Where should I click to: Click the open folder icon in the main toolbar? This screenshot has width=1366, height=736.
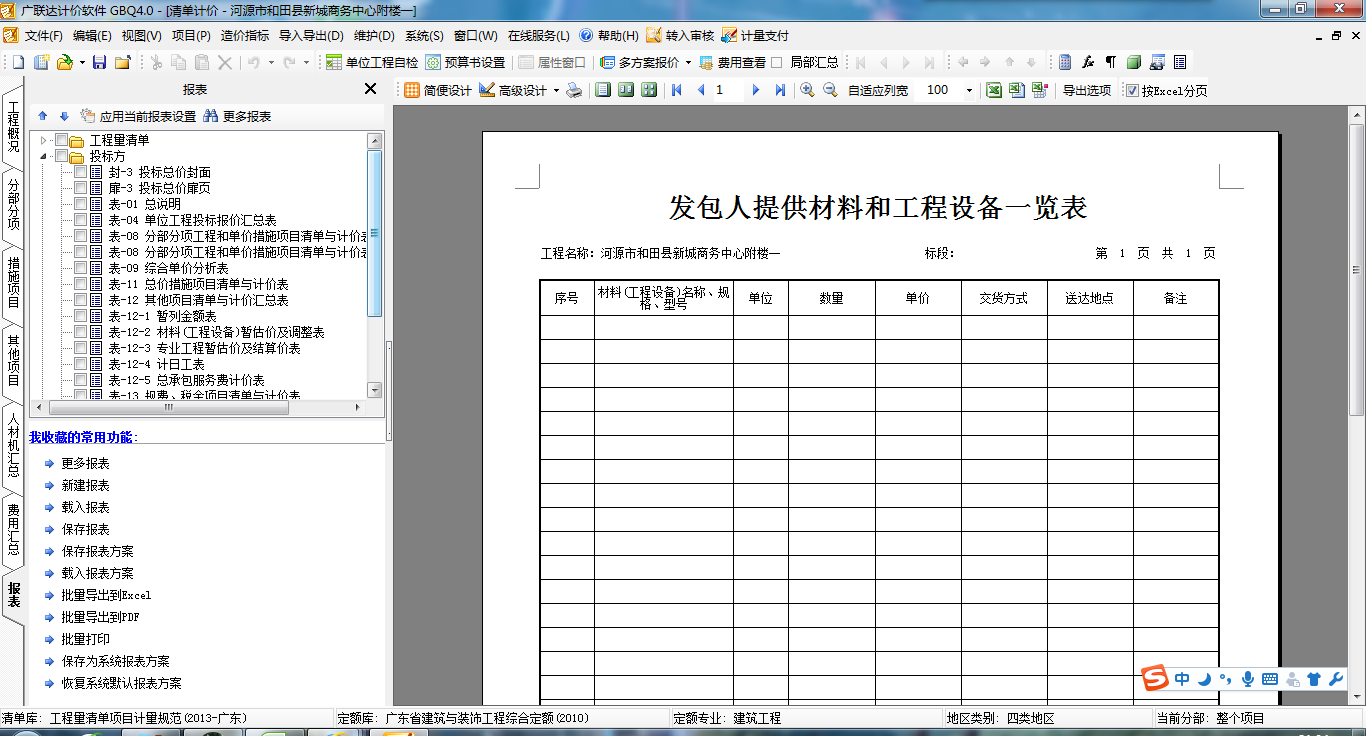64,62
